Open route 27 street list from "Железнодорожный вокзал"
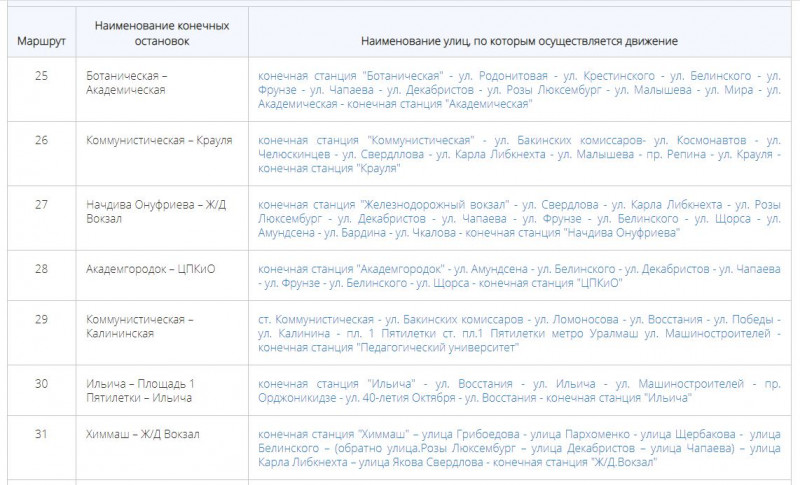 pyautogui.click(x=518, y=218)
